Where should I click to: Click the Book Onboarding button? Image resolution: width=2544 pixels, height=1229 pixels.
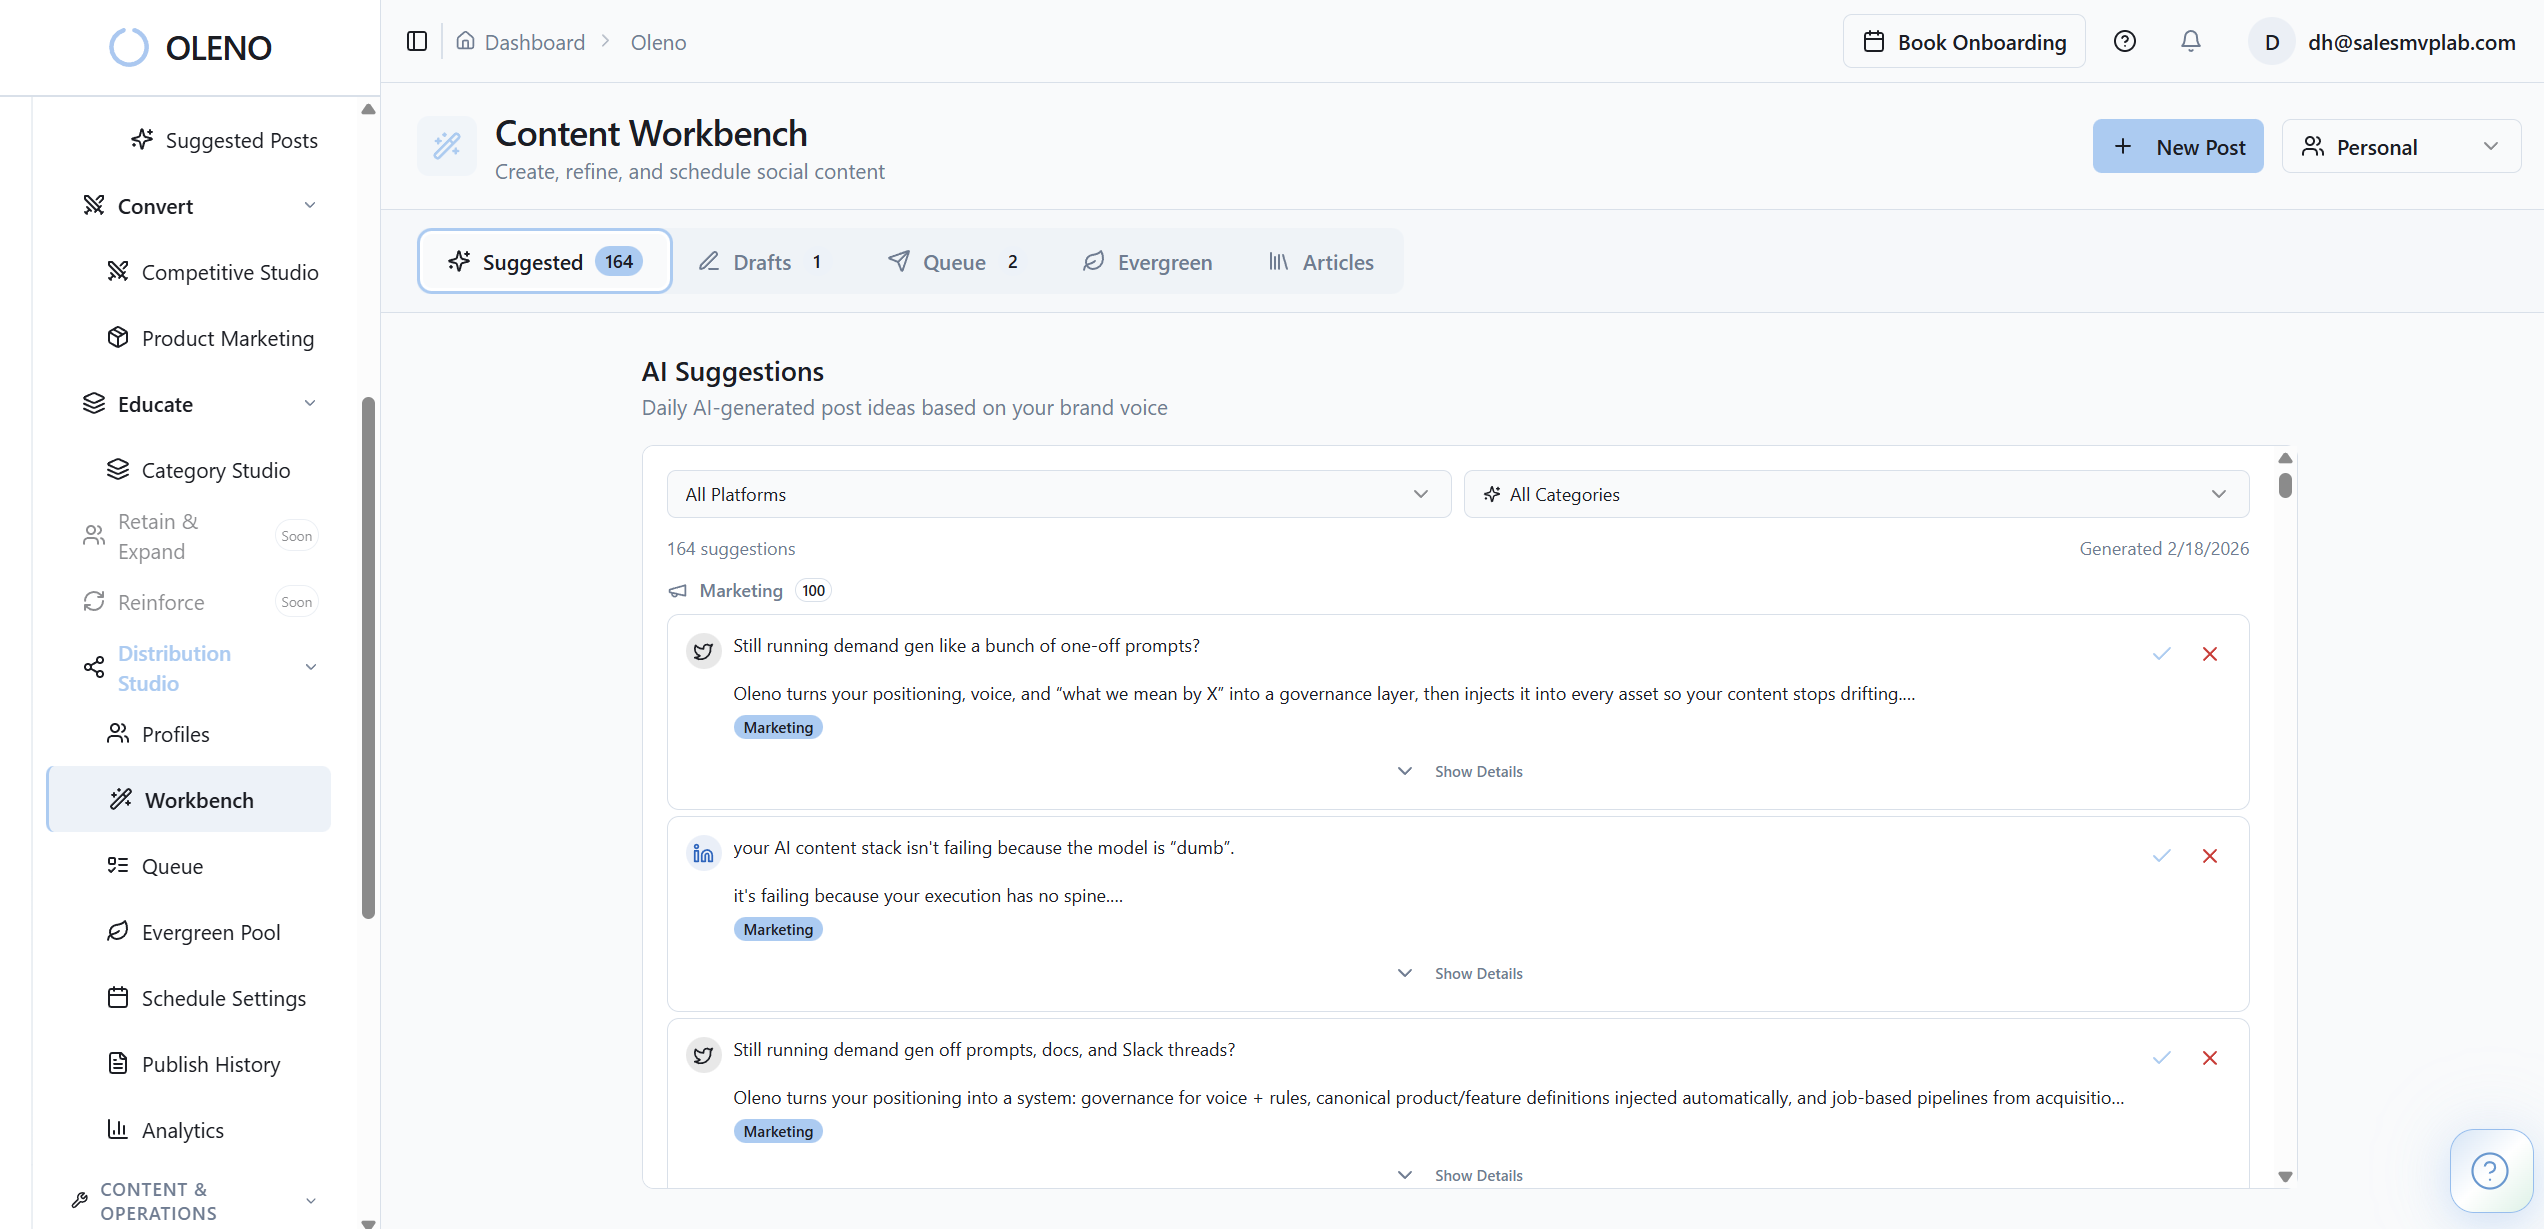coord(1963,41)
